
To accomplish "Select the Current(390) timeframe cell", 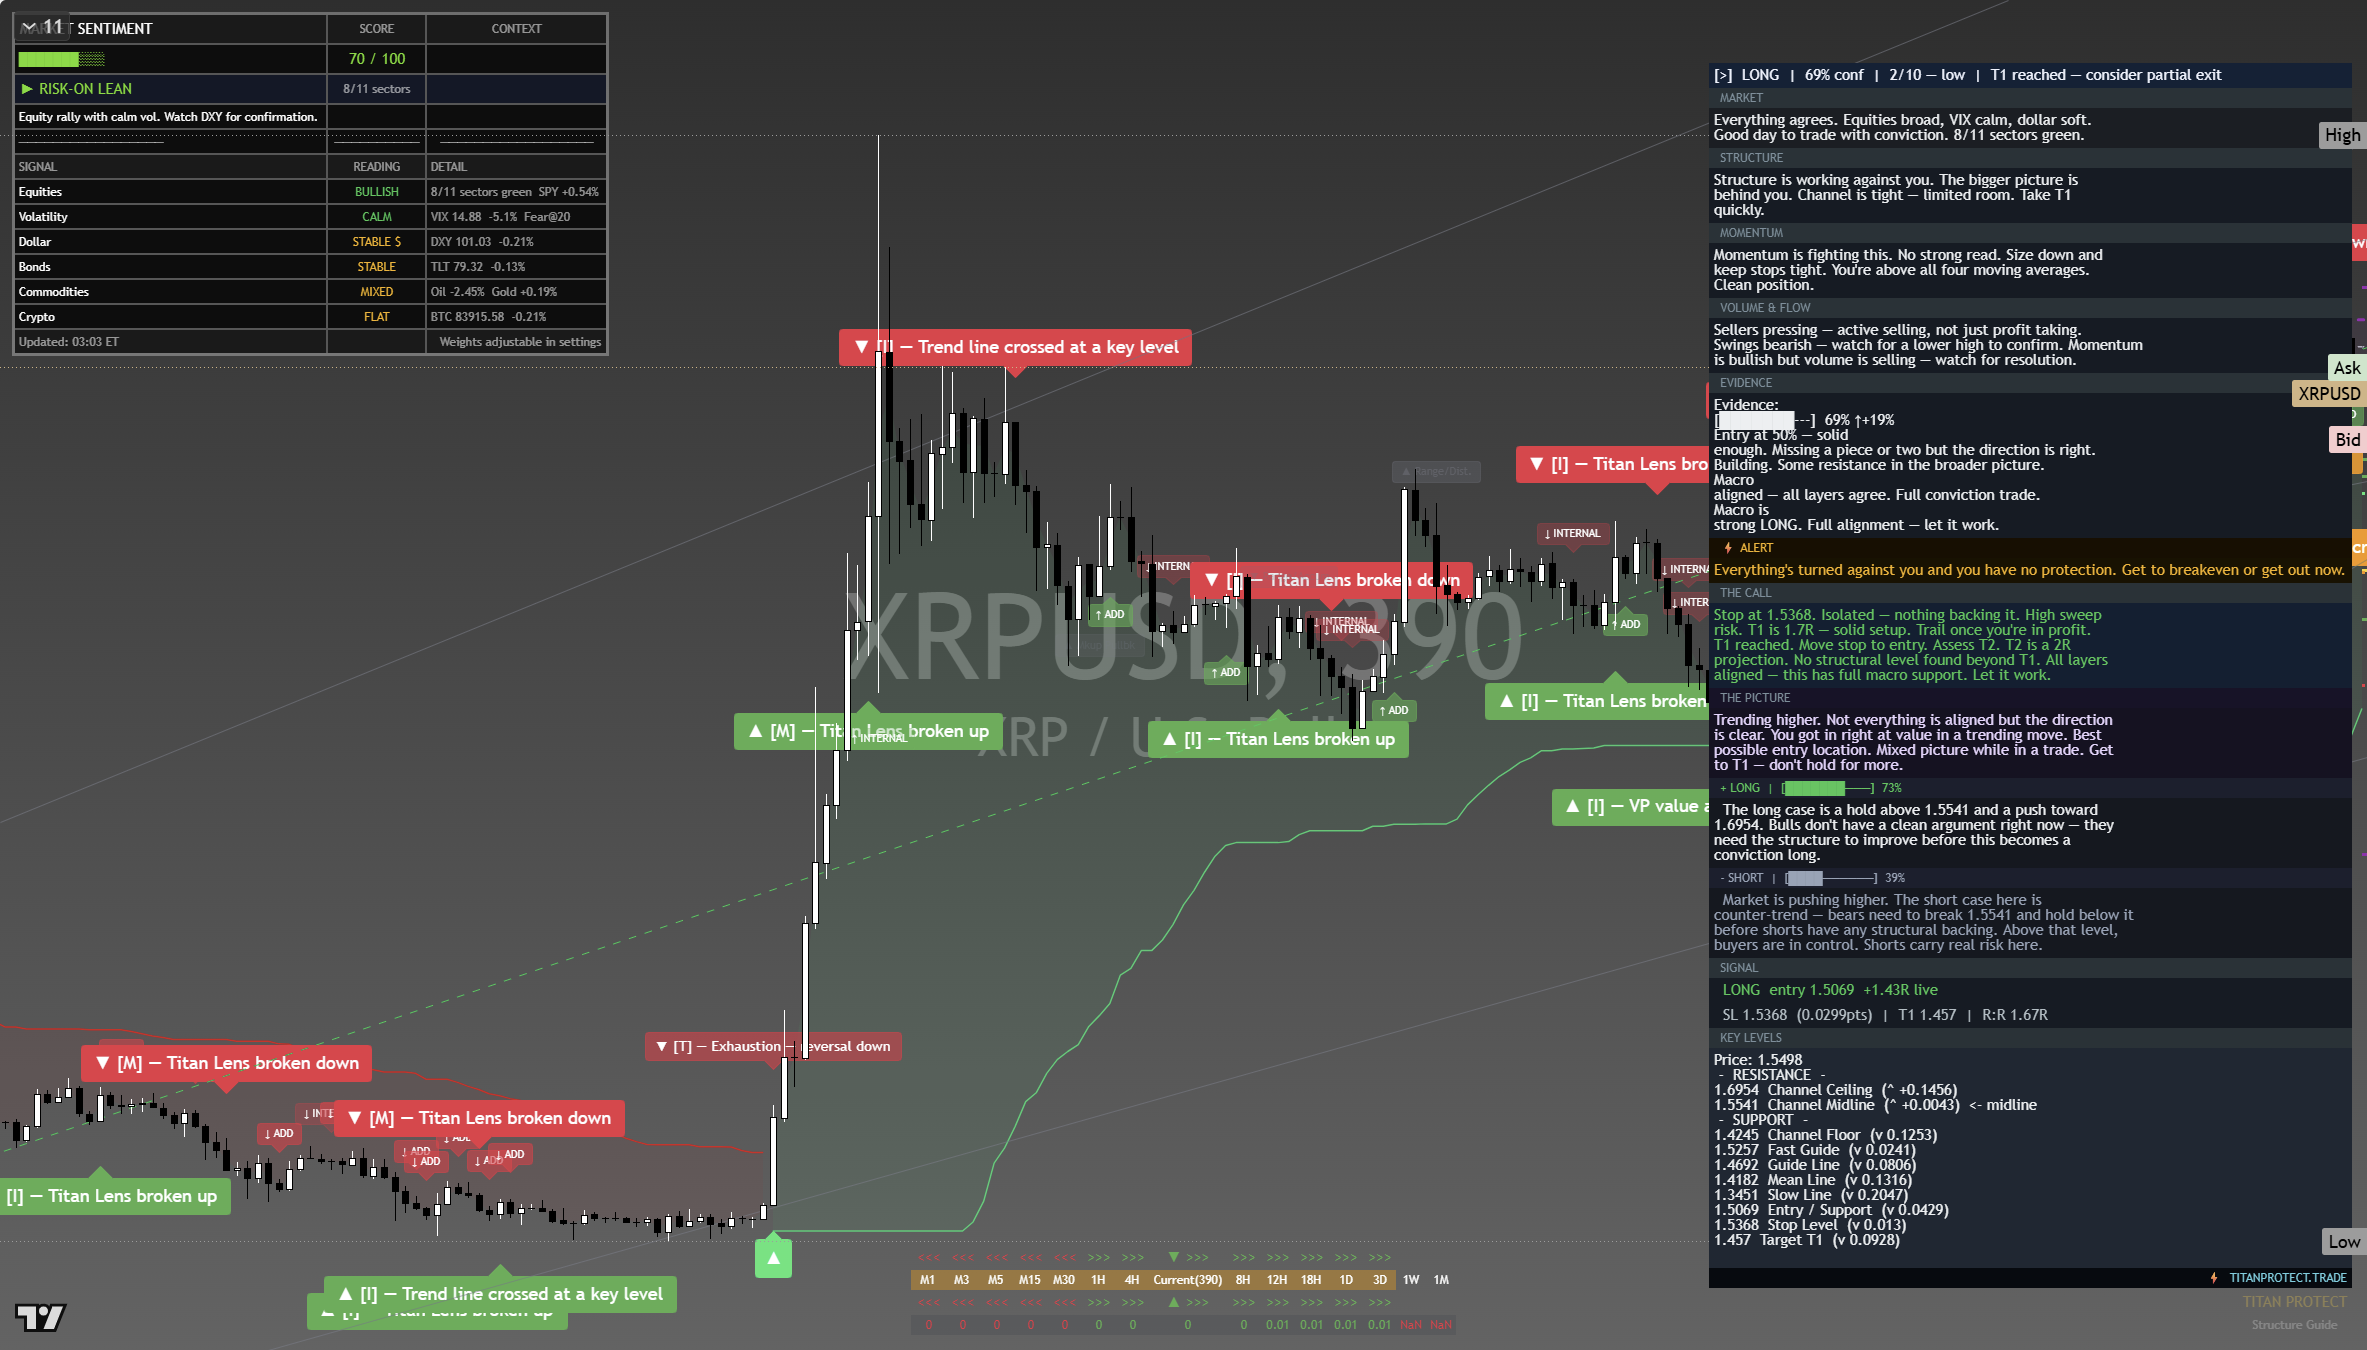I will point(1187,1280).
